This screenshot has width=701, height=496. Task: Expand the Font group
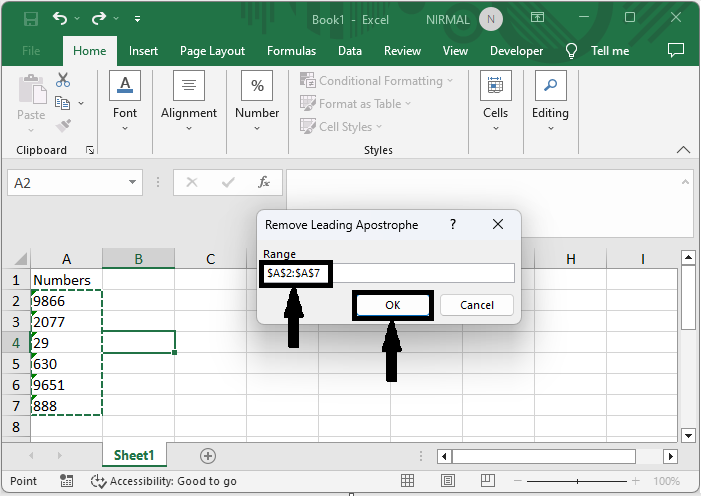(x=125, y=102)
